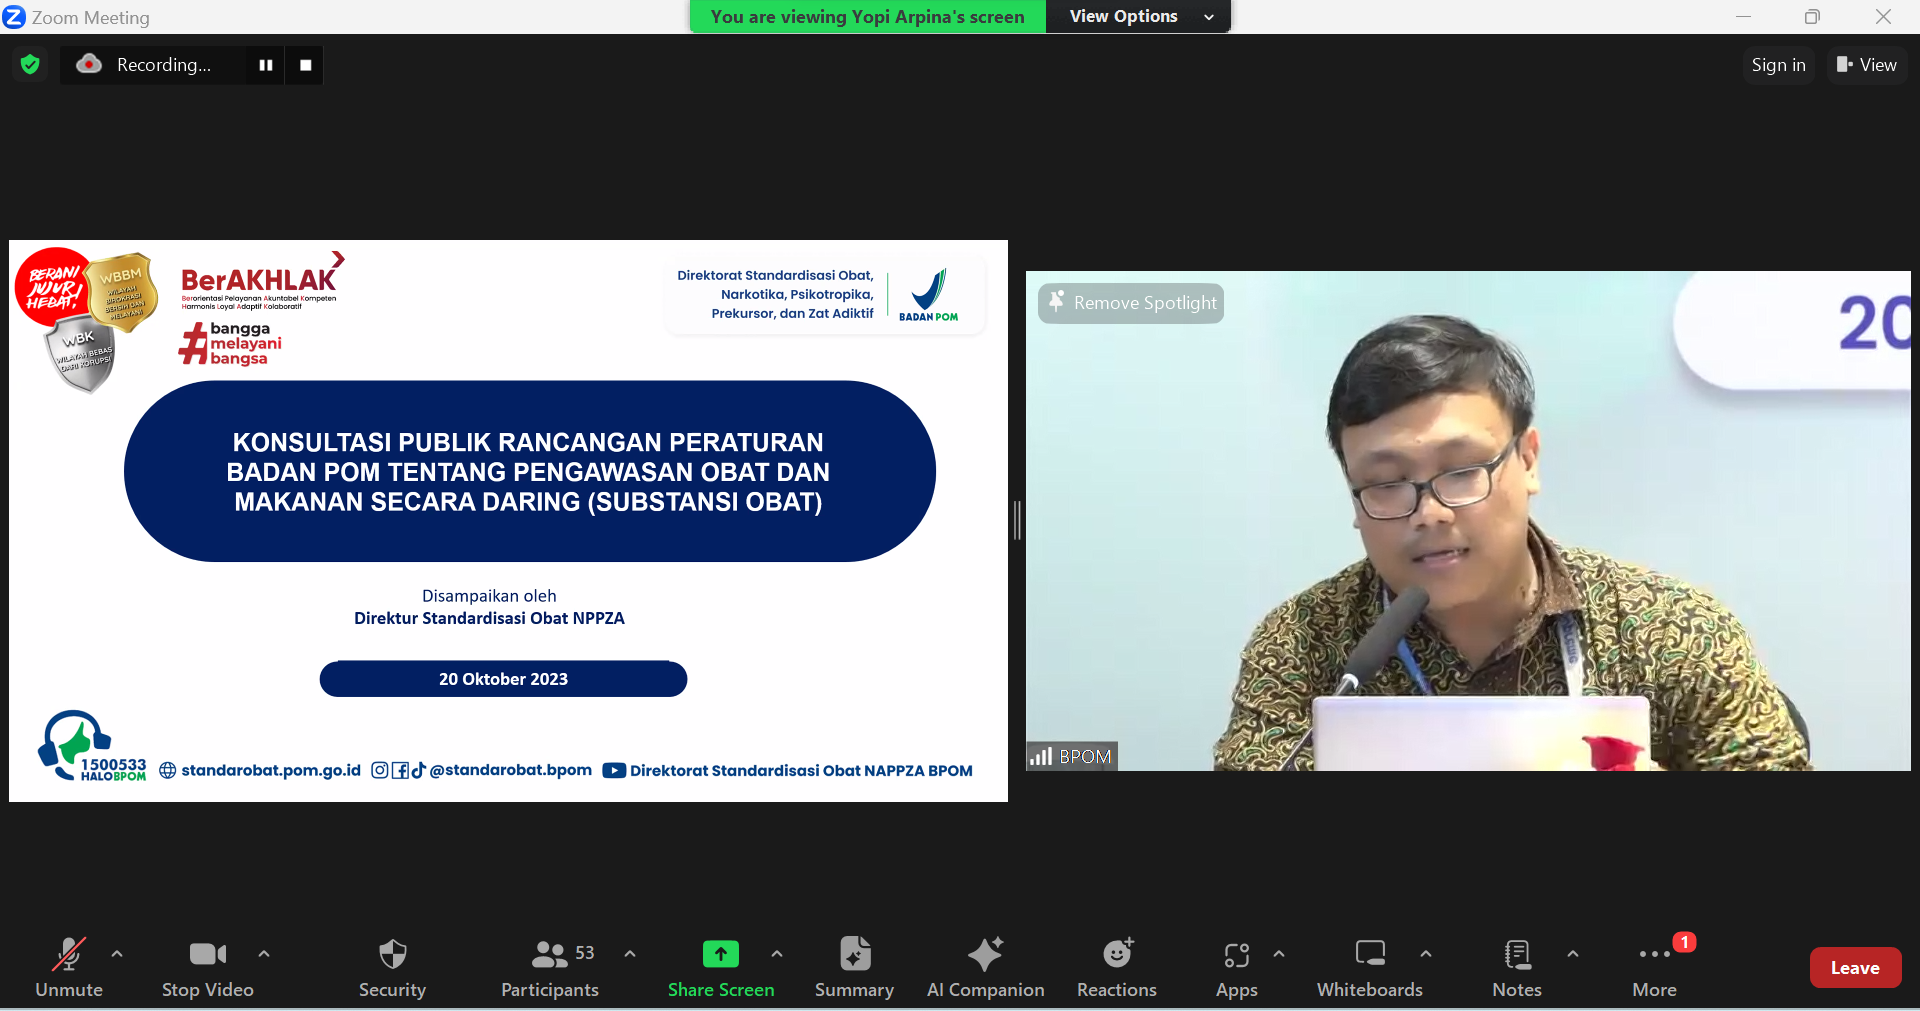The height and width of the screenshot is (1011, 1920).
Task: Open the View menu at top right
Action: click(1866, 64)
